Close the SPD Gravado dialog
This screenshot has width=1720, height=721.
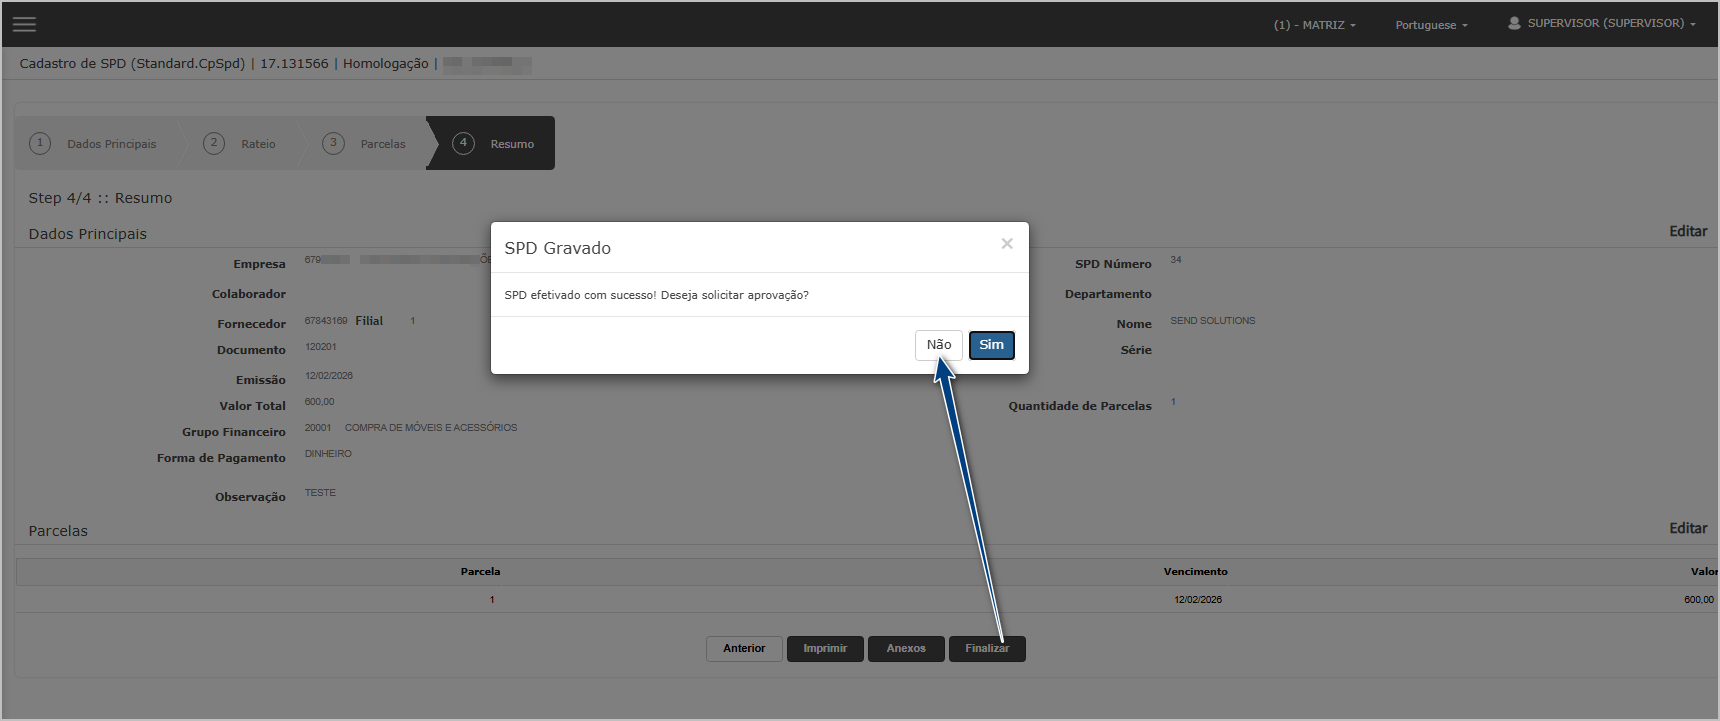pos(1007,244)
